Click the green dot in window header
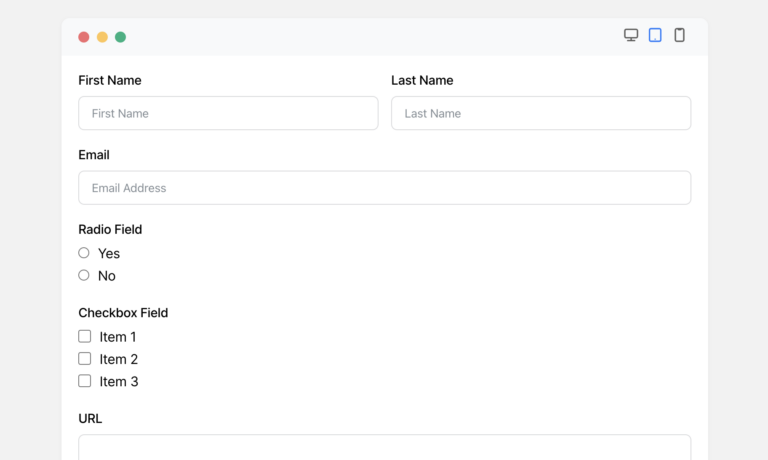The height and width of the screenshot is (460, 768). (x=120, y=37)
